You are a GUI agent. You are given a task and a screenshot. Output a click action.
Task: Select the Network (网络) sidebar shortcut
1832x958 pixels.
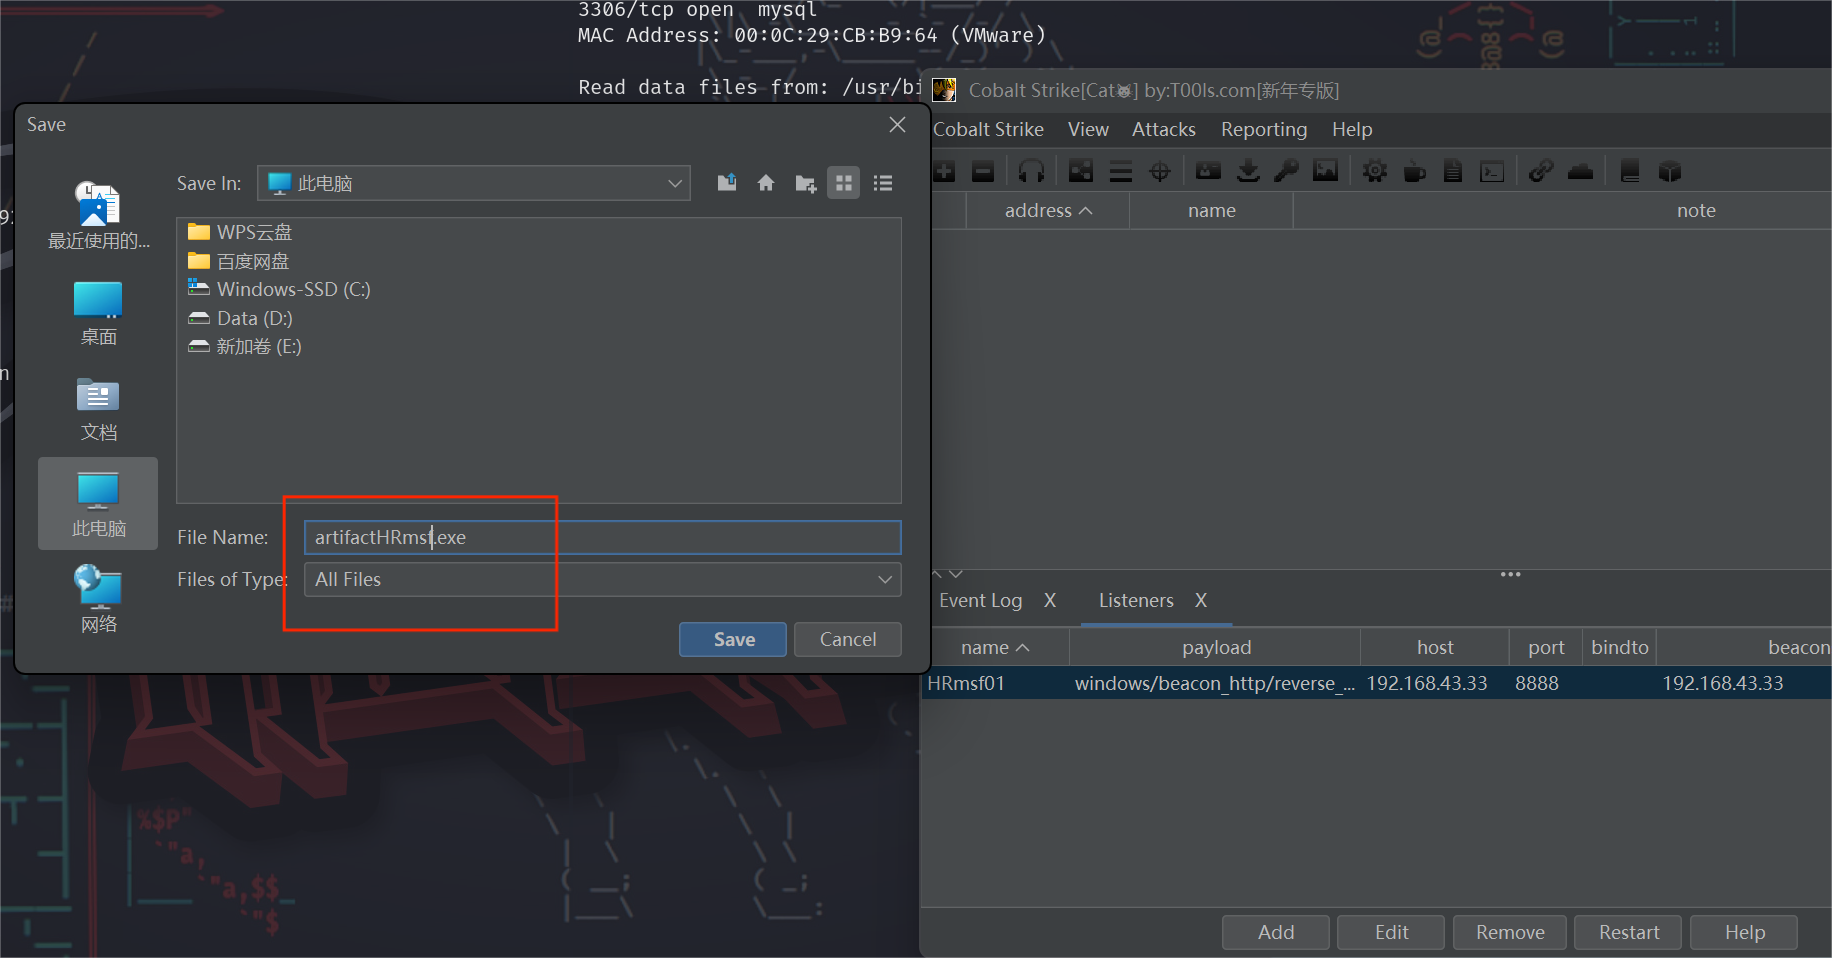98,600
